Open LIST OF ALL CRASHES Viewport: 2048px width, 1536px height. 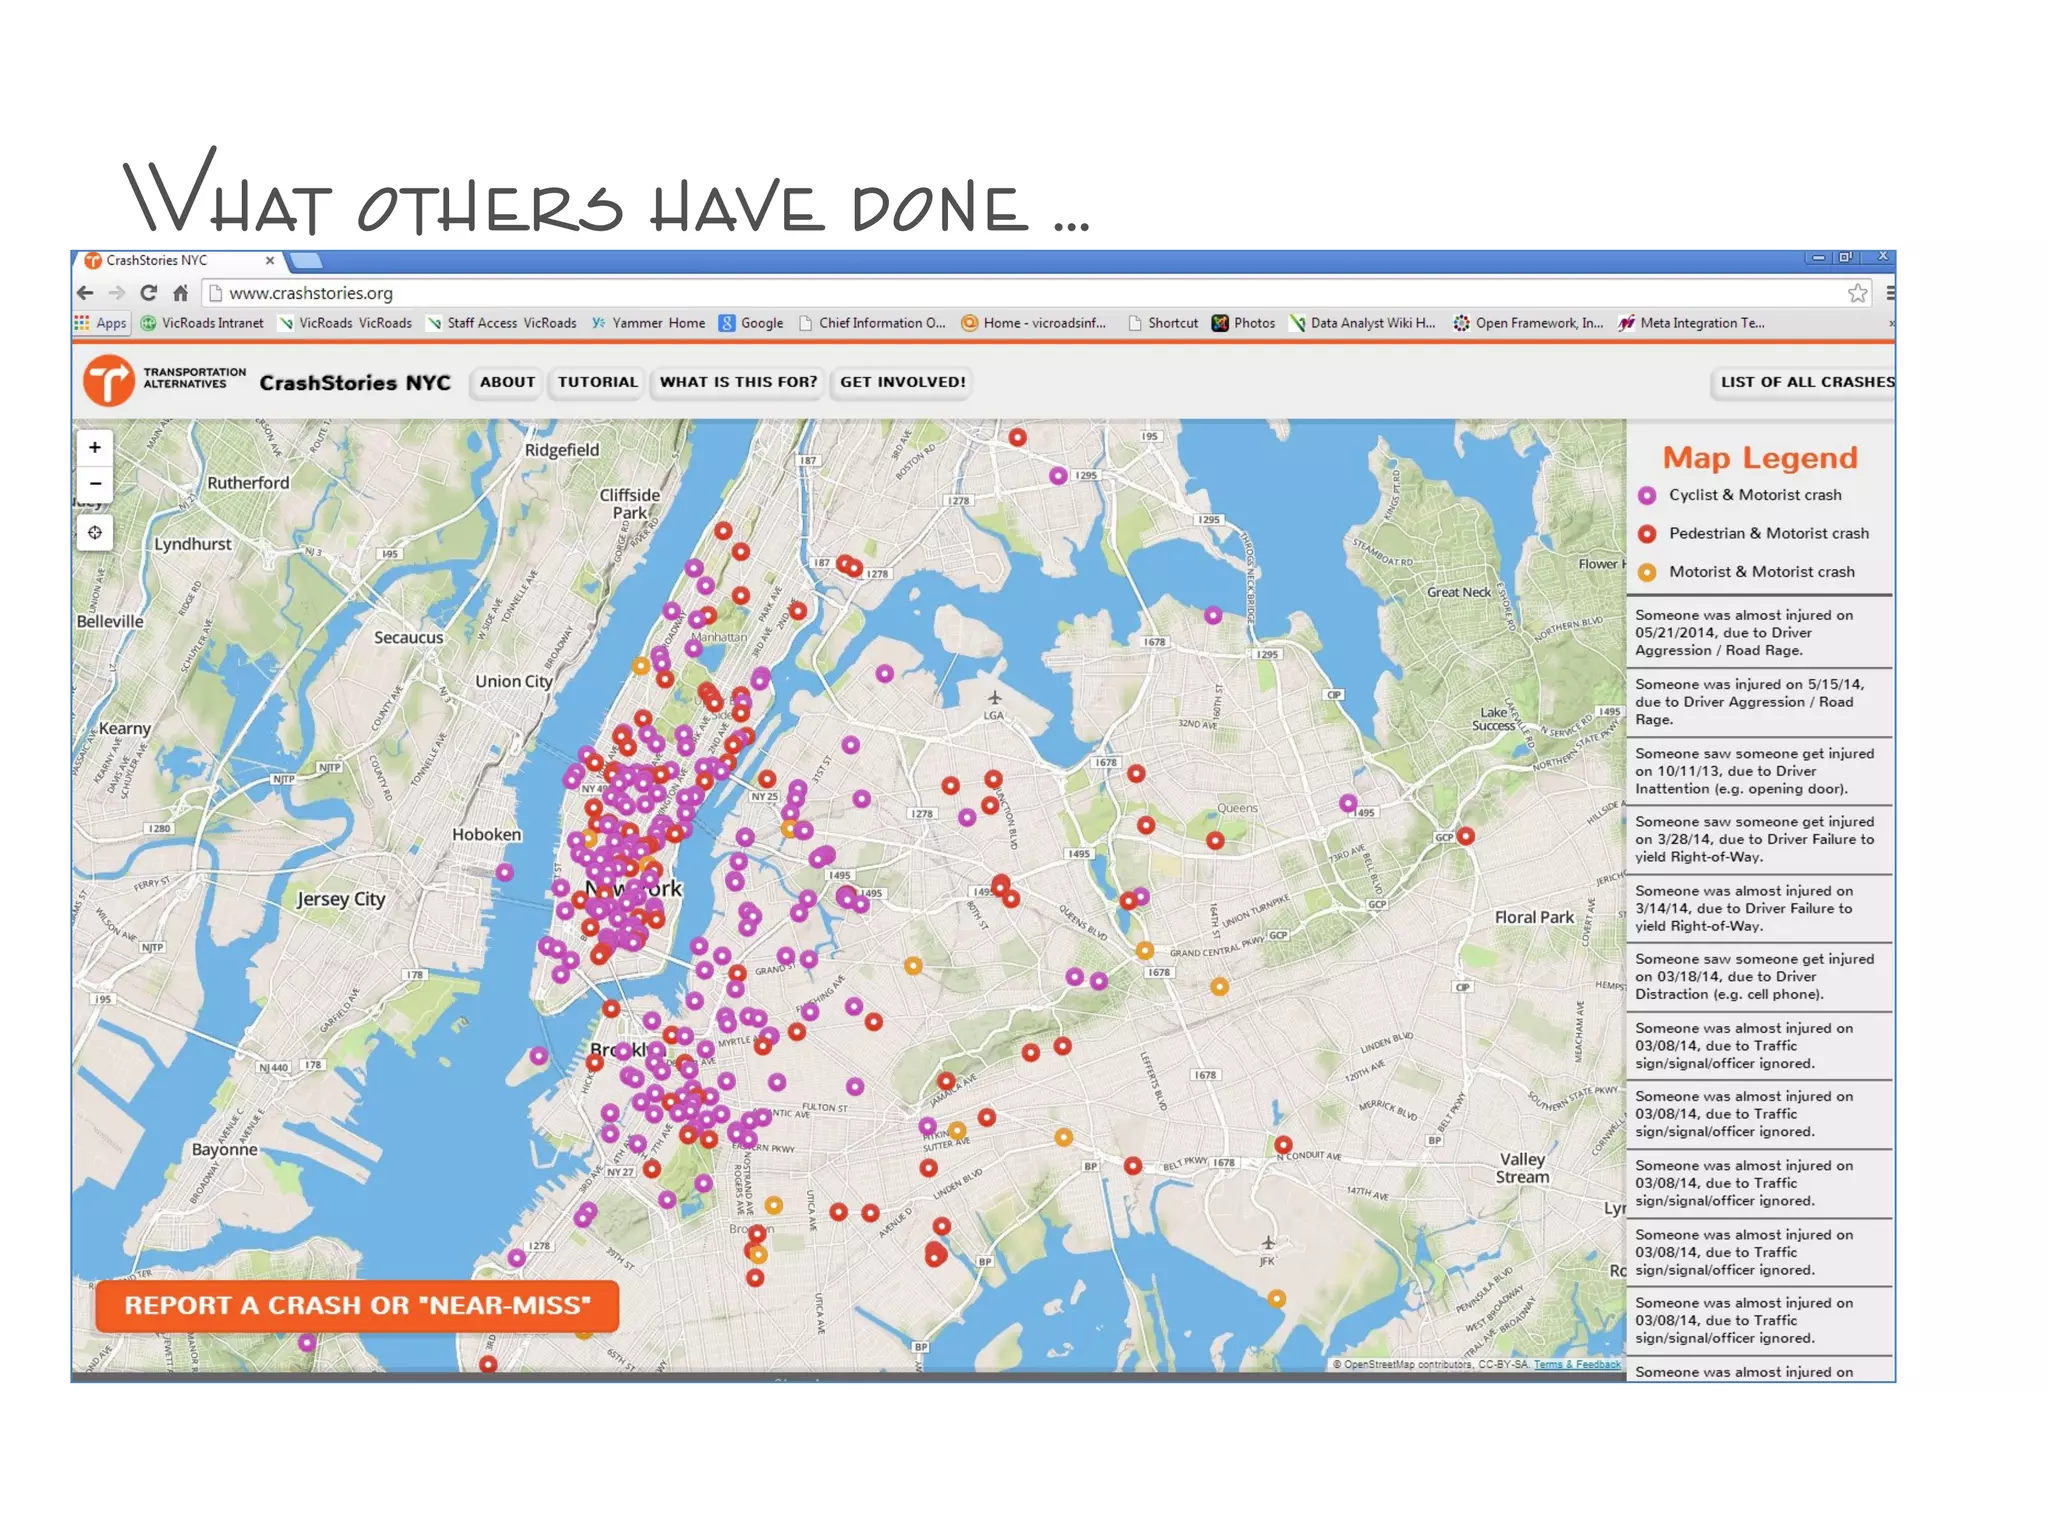click(x=1805, y=382)
